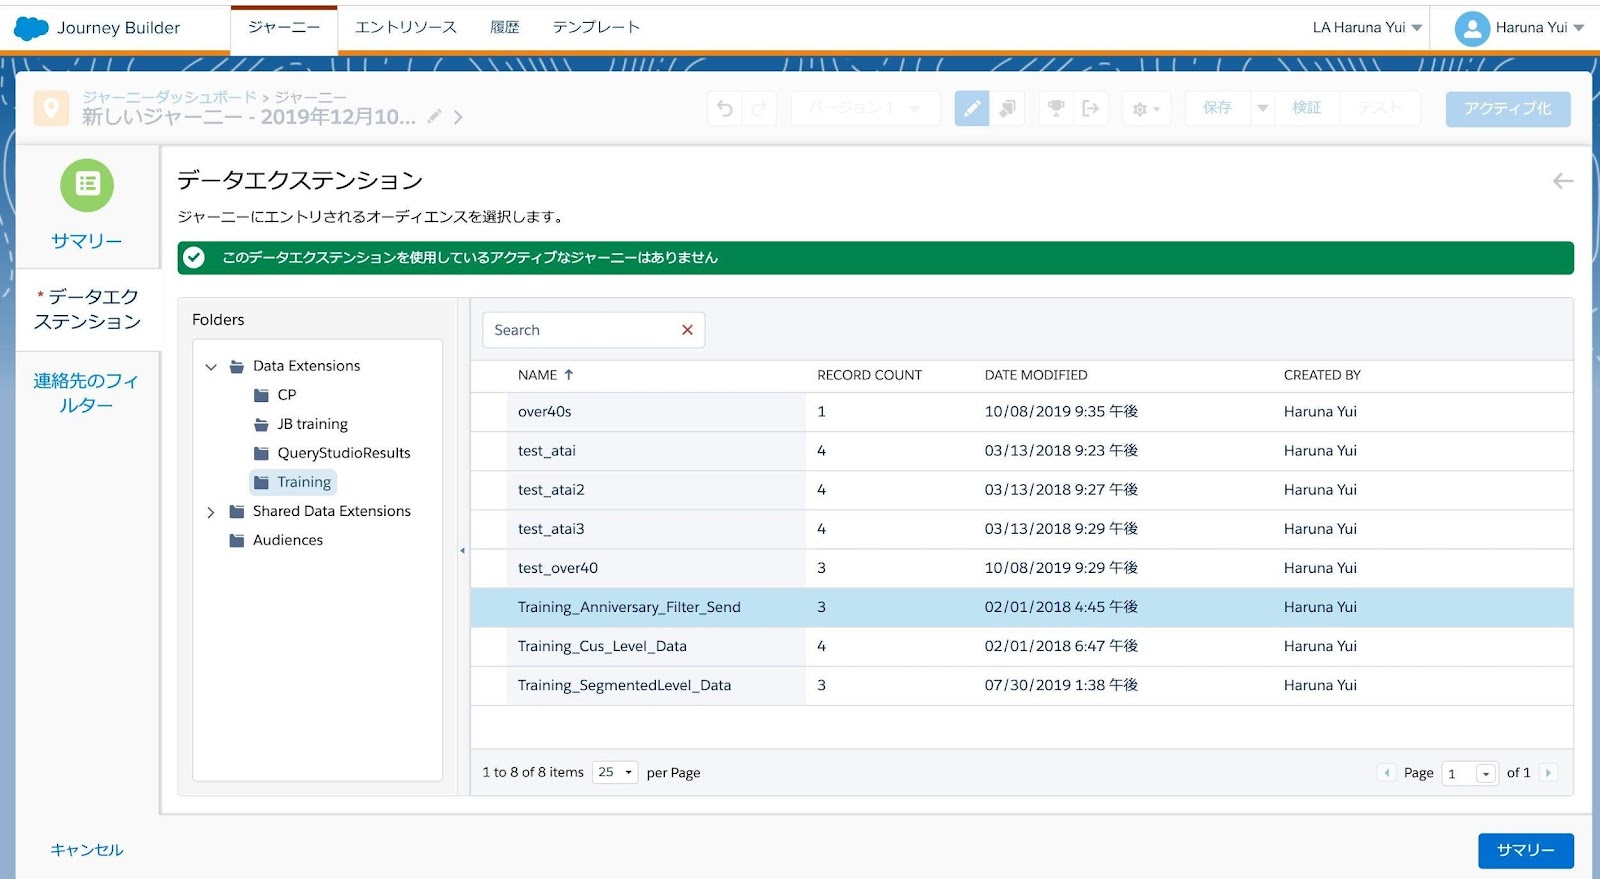Select the over40s data extension row
This screenshot has width=1600, height=879.
1022,412
